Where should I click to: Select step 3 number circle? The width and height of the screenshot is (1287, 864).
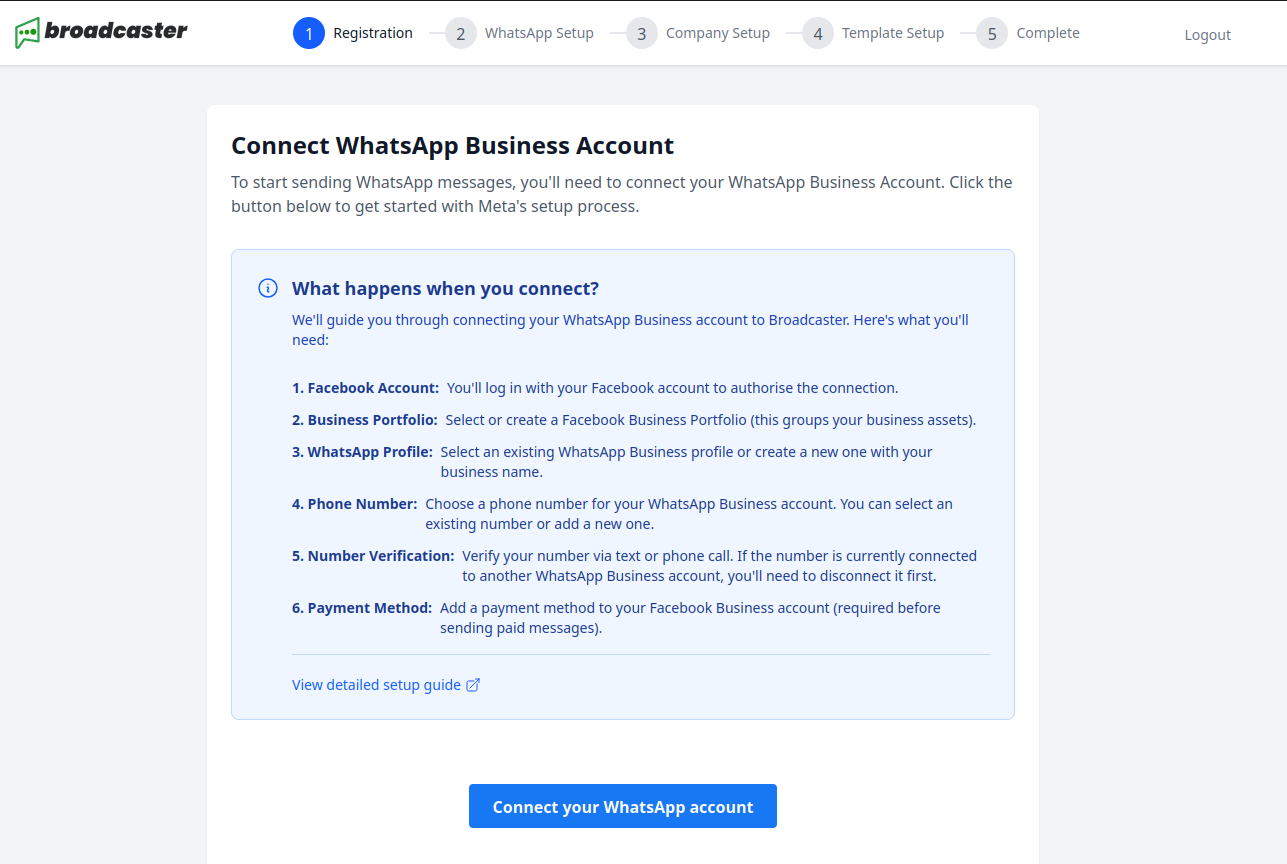(642, 33)
